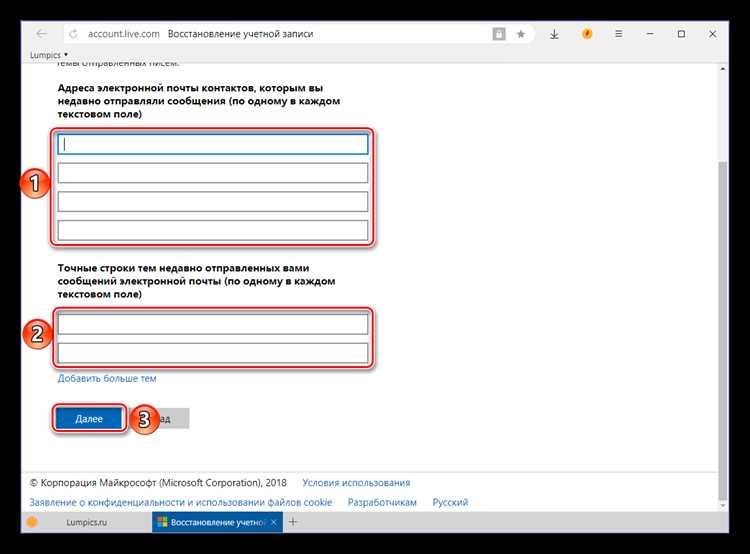
Task: Click the browser back arrow
Action: point(42,33)
